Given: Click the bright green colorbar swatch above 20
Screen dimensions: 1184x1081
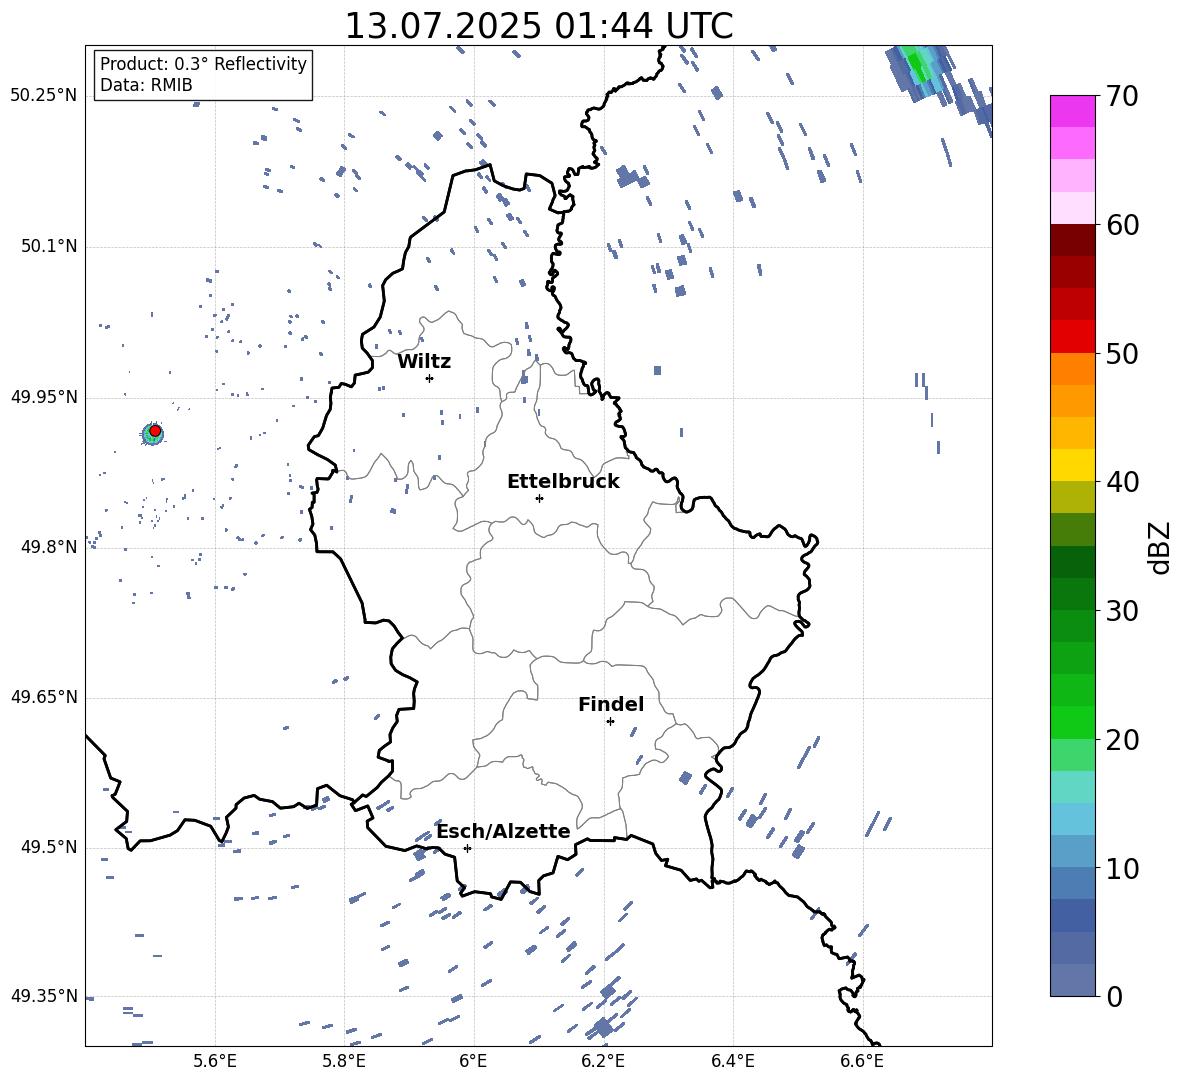Looking at the screenshot, I should (x=1073, y=722).
